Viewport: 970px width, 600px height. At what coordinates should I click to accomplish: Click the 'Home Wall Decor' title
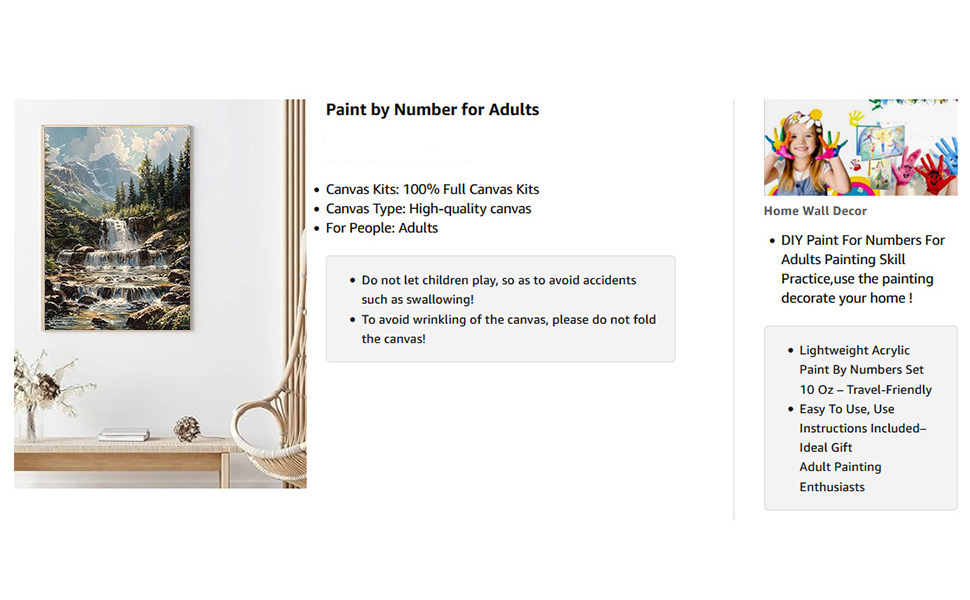(x=815, y=211)
